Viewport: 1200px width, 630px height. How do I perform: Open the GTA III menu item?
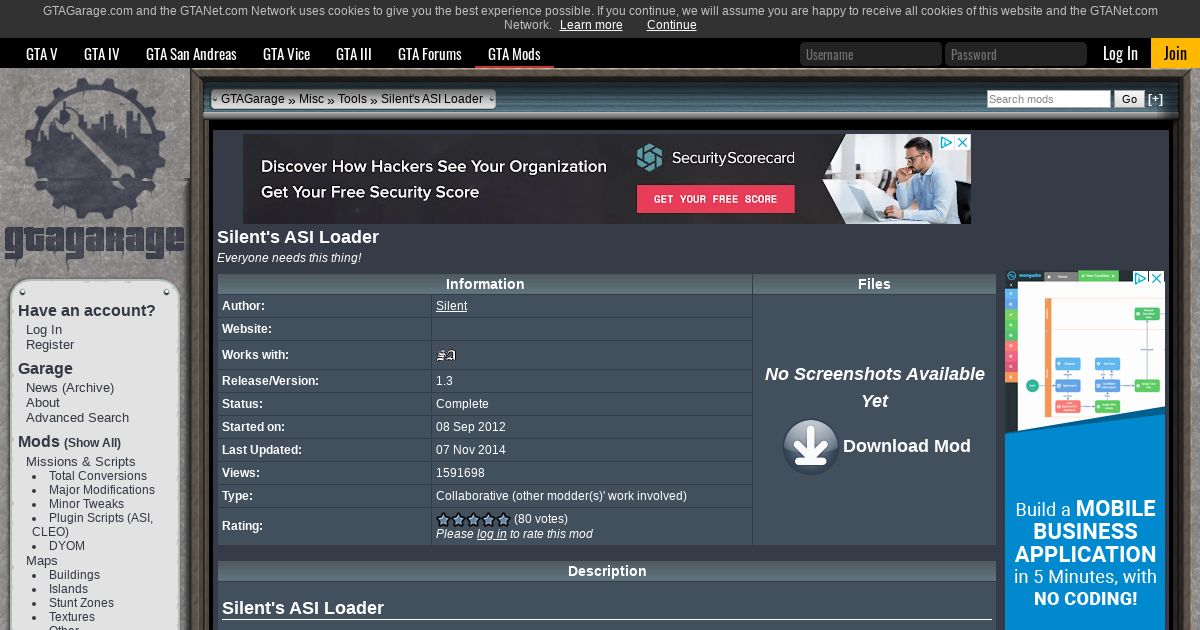pyautogui.click(x=354, y=54)
